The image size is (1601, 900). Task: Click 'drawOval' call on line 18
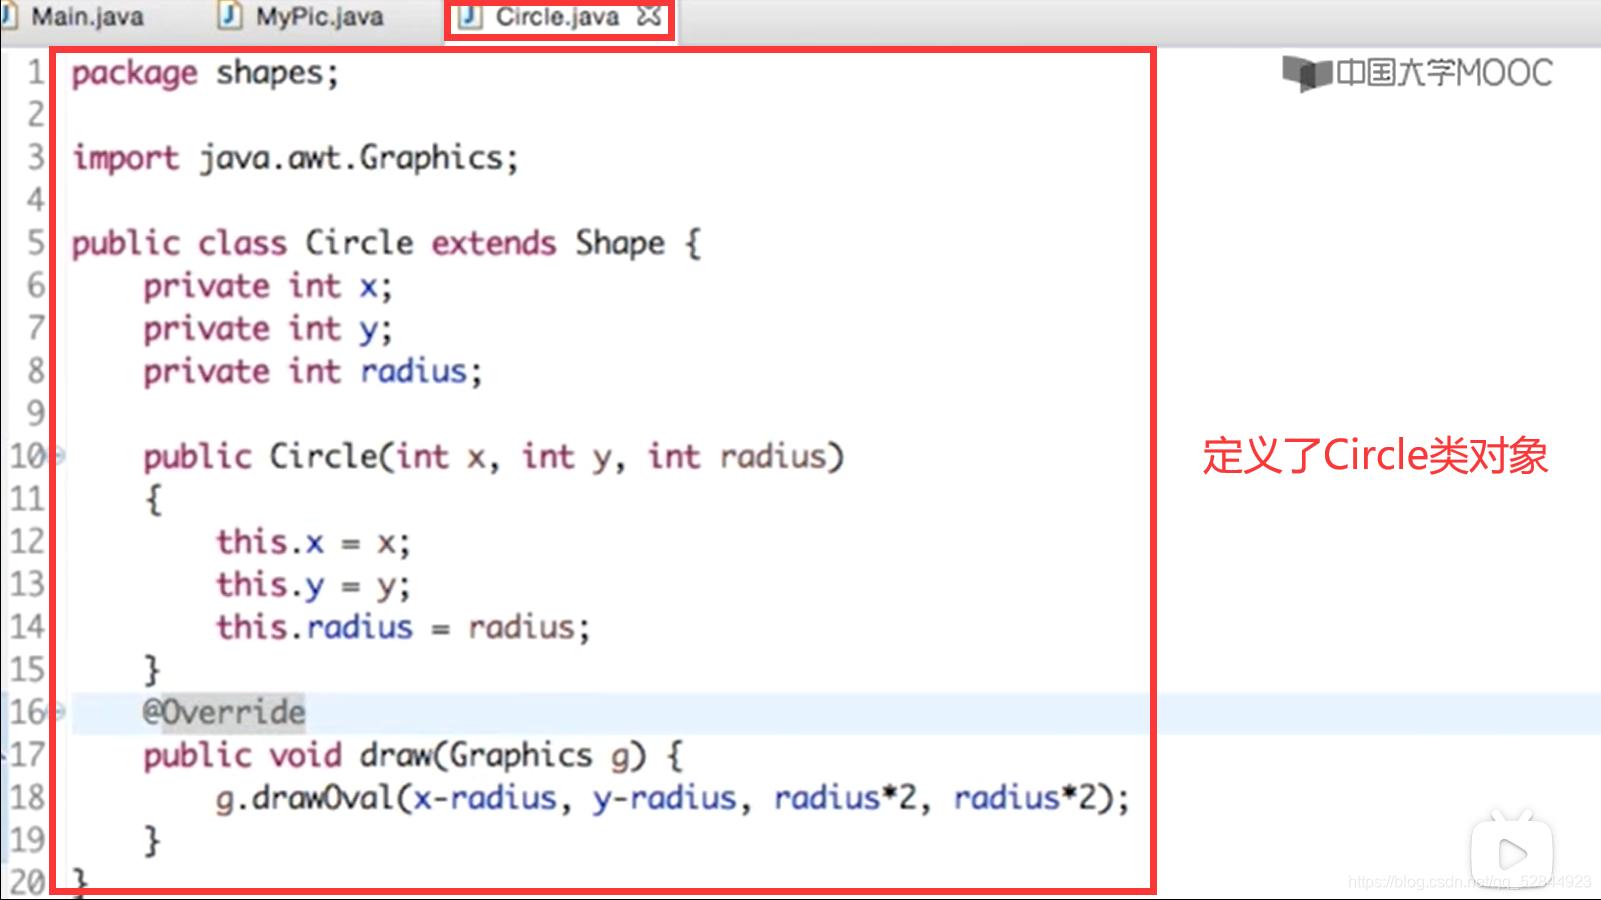(x=323, y=798)
